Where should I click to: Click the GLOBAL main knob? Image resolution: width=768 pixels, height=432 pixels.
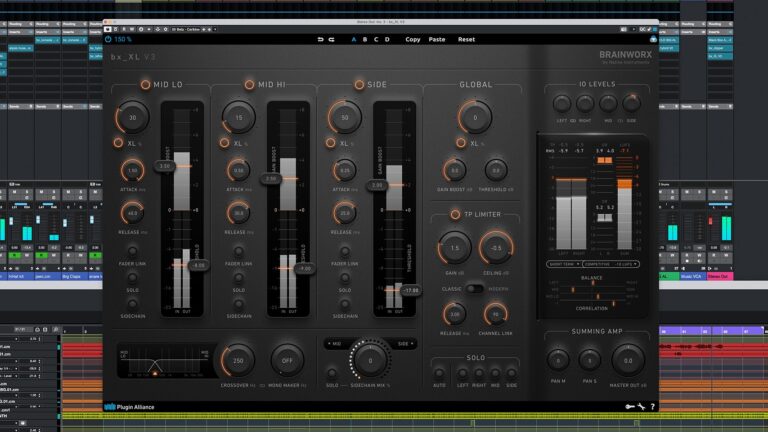coord(475,118)
